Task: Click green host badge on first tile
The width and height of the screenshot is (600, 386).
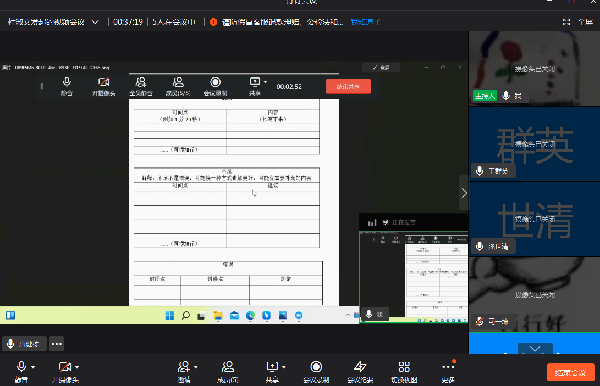Action: coord(485,96)
